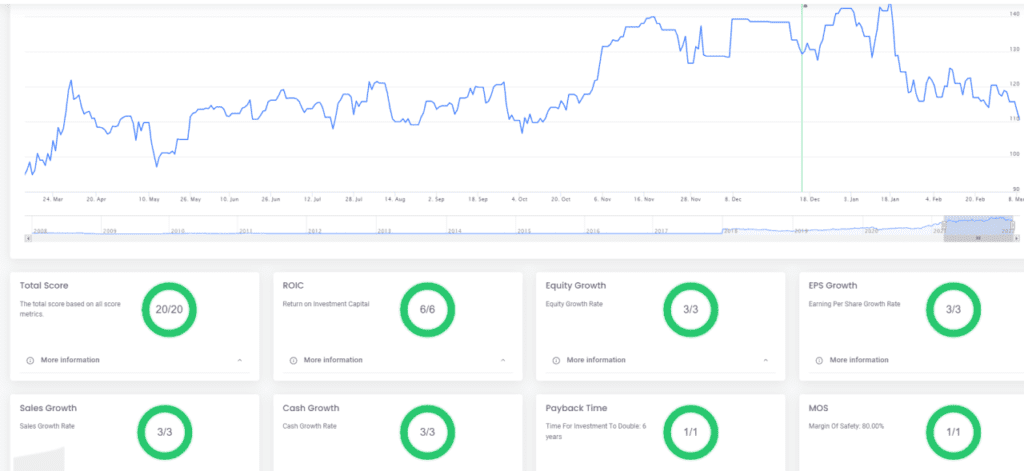Image resolution: width=1024 pixels, height=471 pixels.
Task: Open More information under ROIC
Action: (x=333, y=360)
